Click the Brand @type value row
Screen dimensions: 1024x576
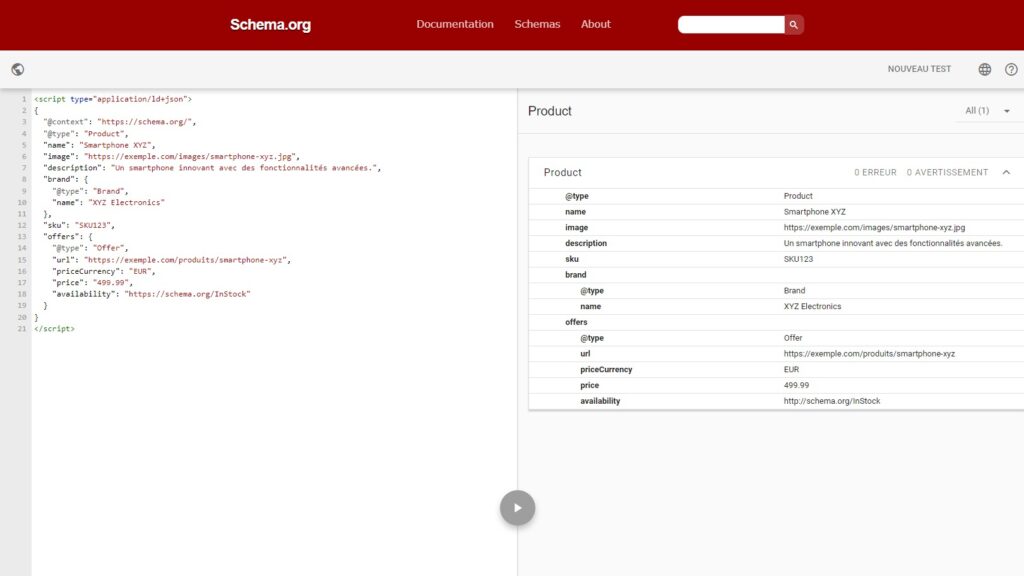(x=794, y=291)
